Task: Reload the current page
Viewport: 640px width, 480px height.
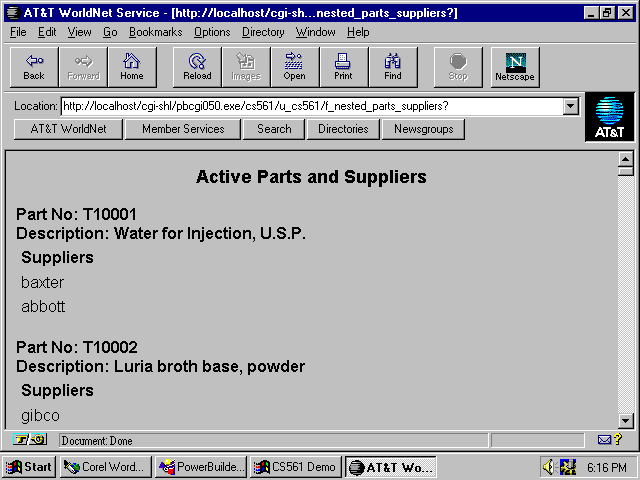Action: click(x=197, y=67)
